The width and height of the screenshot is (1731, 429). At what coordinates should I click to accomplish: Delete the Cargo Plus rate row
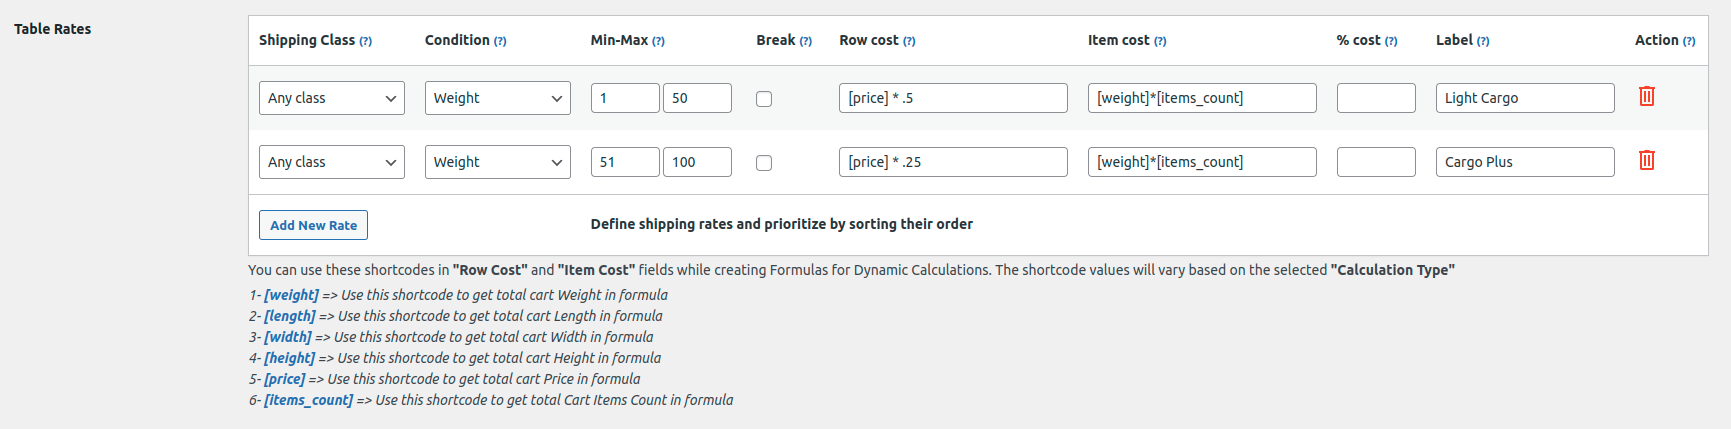(1646, 161)
